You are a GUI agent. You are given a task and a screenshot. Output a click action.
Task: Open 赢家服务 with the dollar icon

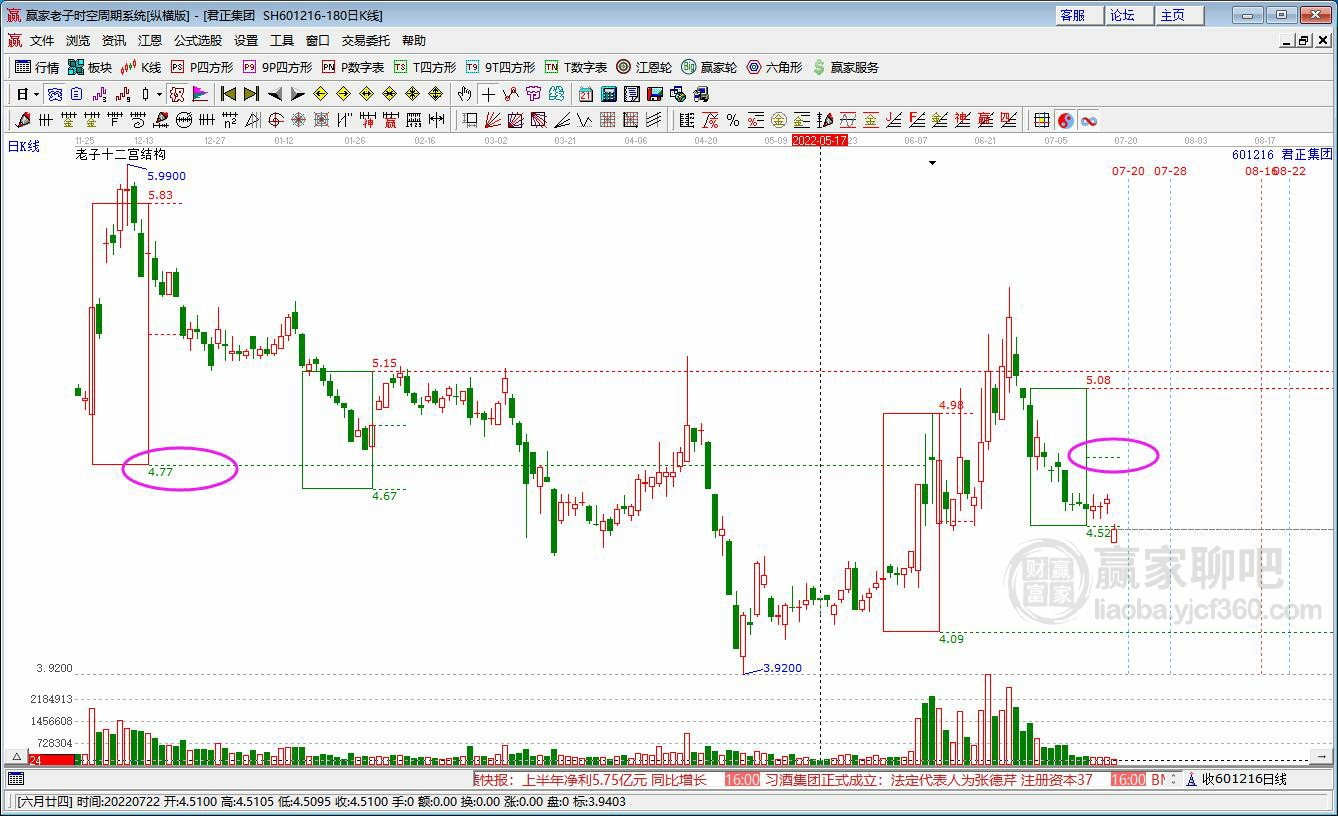[x=846, y=67]
